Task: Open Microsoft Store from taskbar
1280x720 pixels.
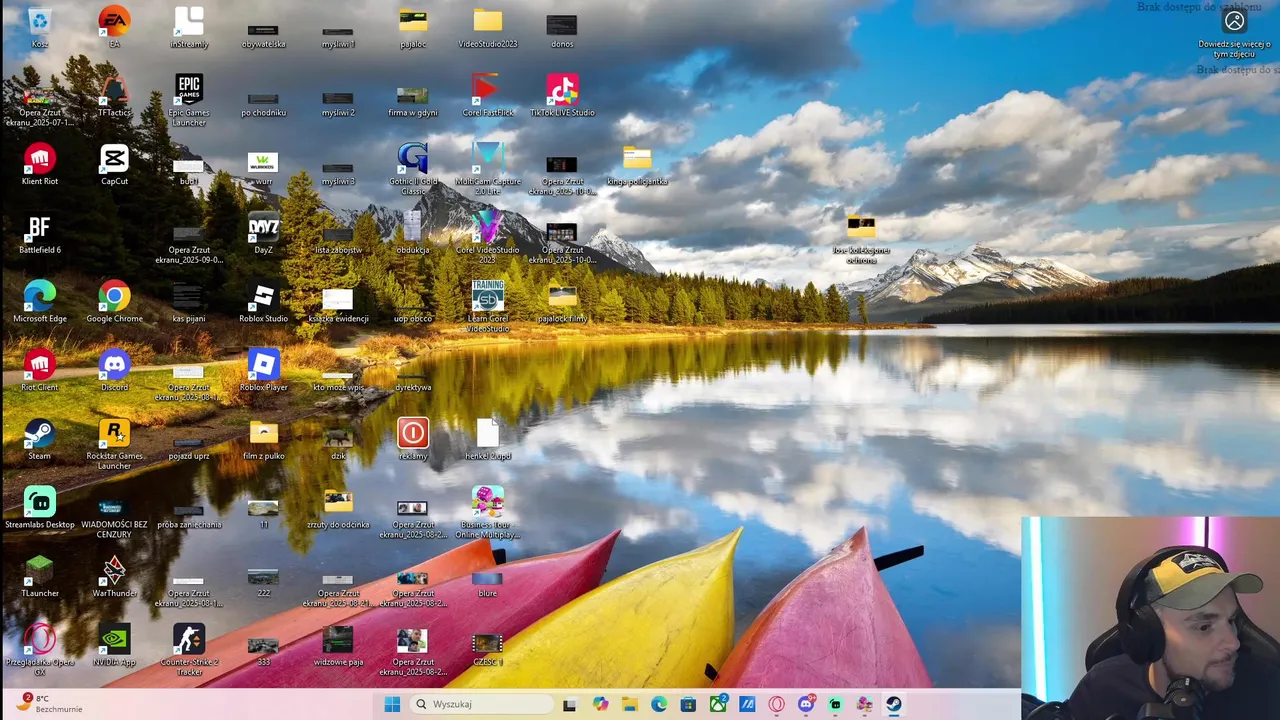Action: point(688,704)
